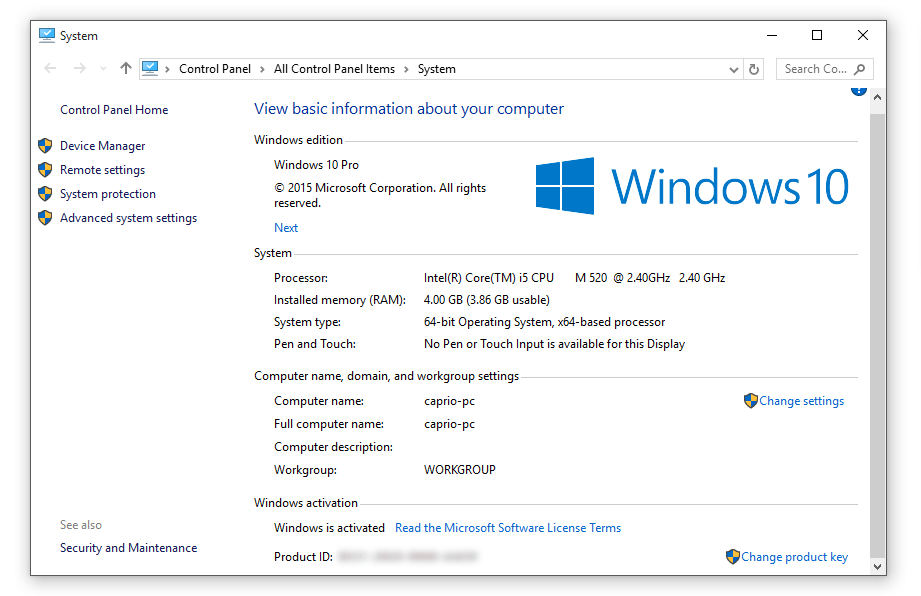Click the scrollbar down arrow
The image size is (921, 596).
[x=877, y=567]
